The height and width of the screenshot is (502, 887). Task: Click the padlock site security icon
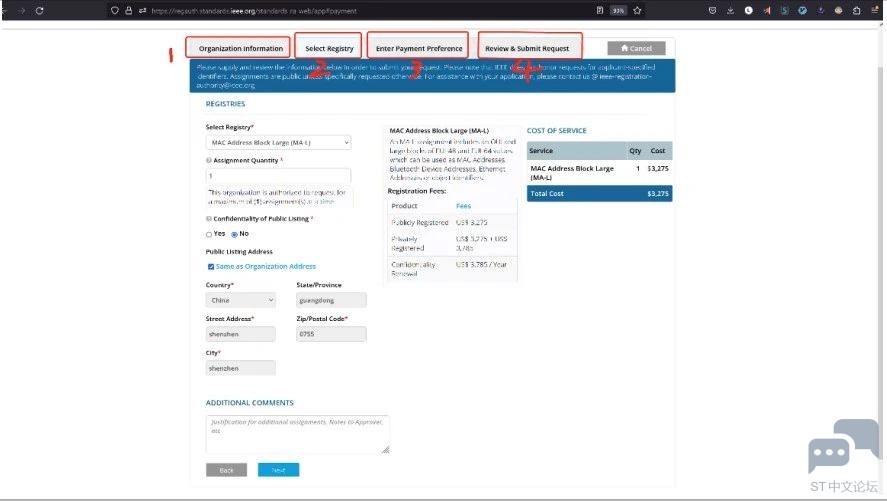[x=128, y=10]
